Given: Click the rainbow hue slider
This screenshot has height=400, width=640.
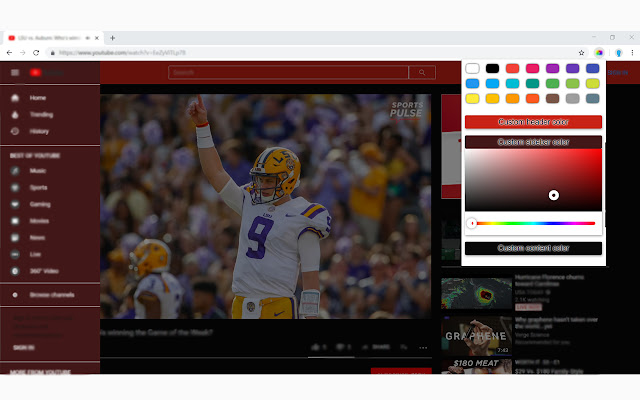Looking at the screenshot, I should click(x=533, y=223).
